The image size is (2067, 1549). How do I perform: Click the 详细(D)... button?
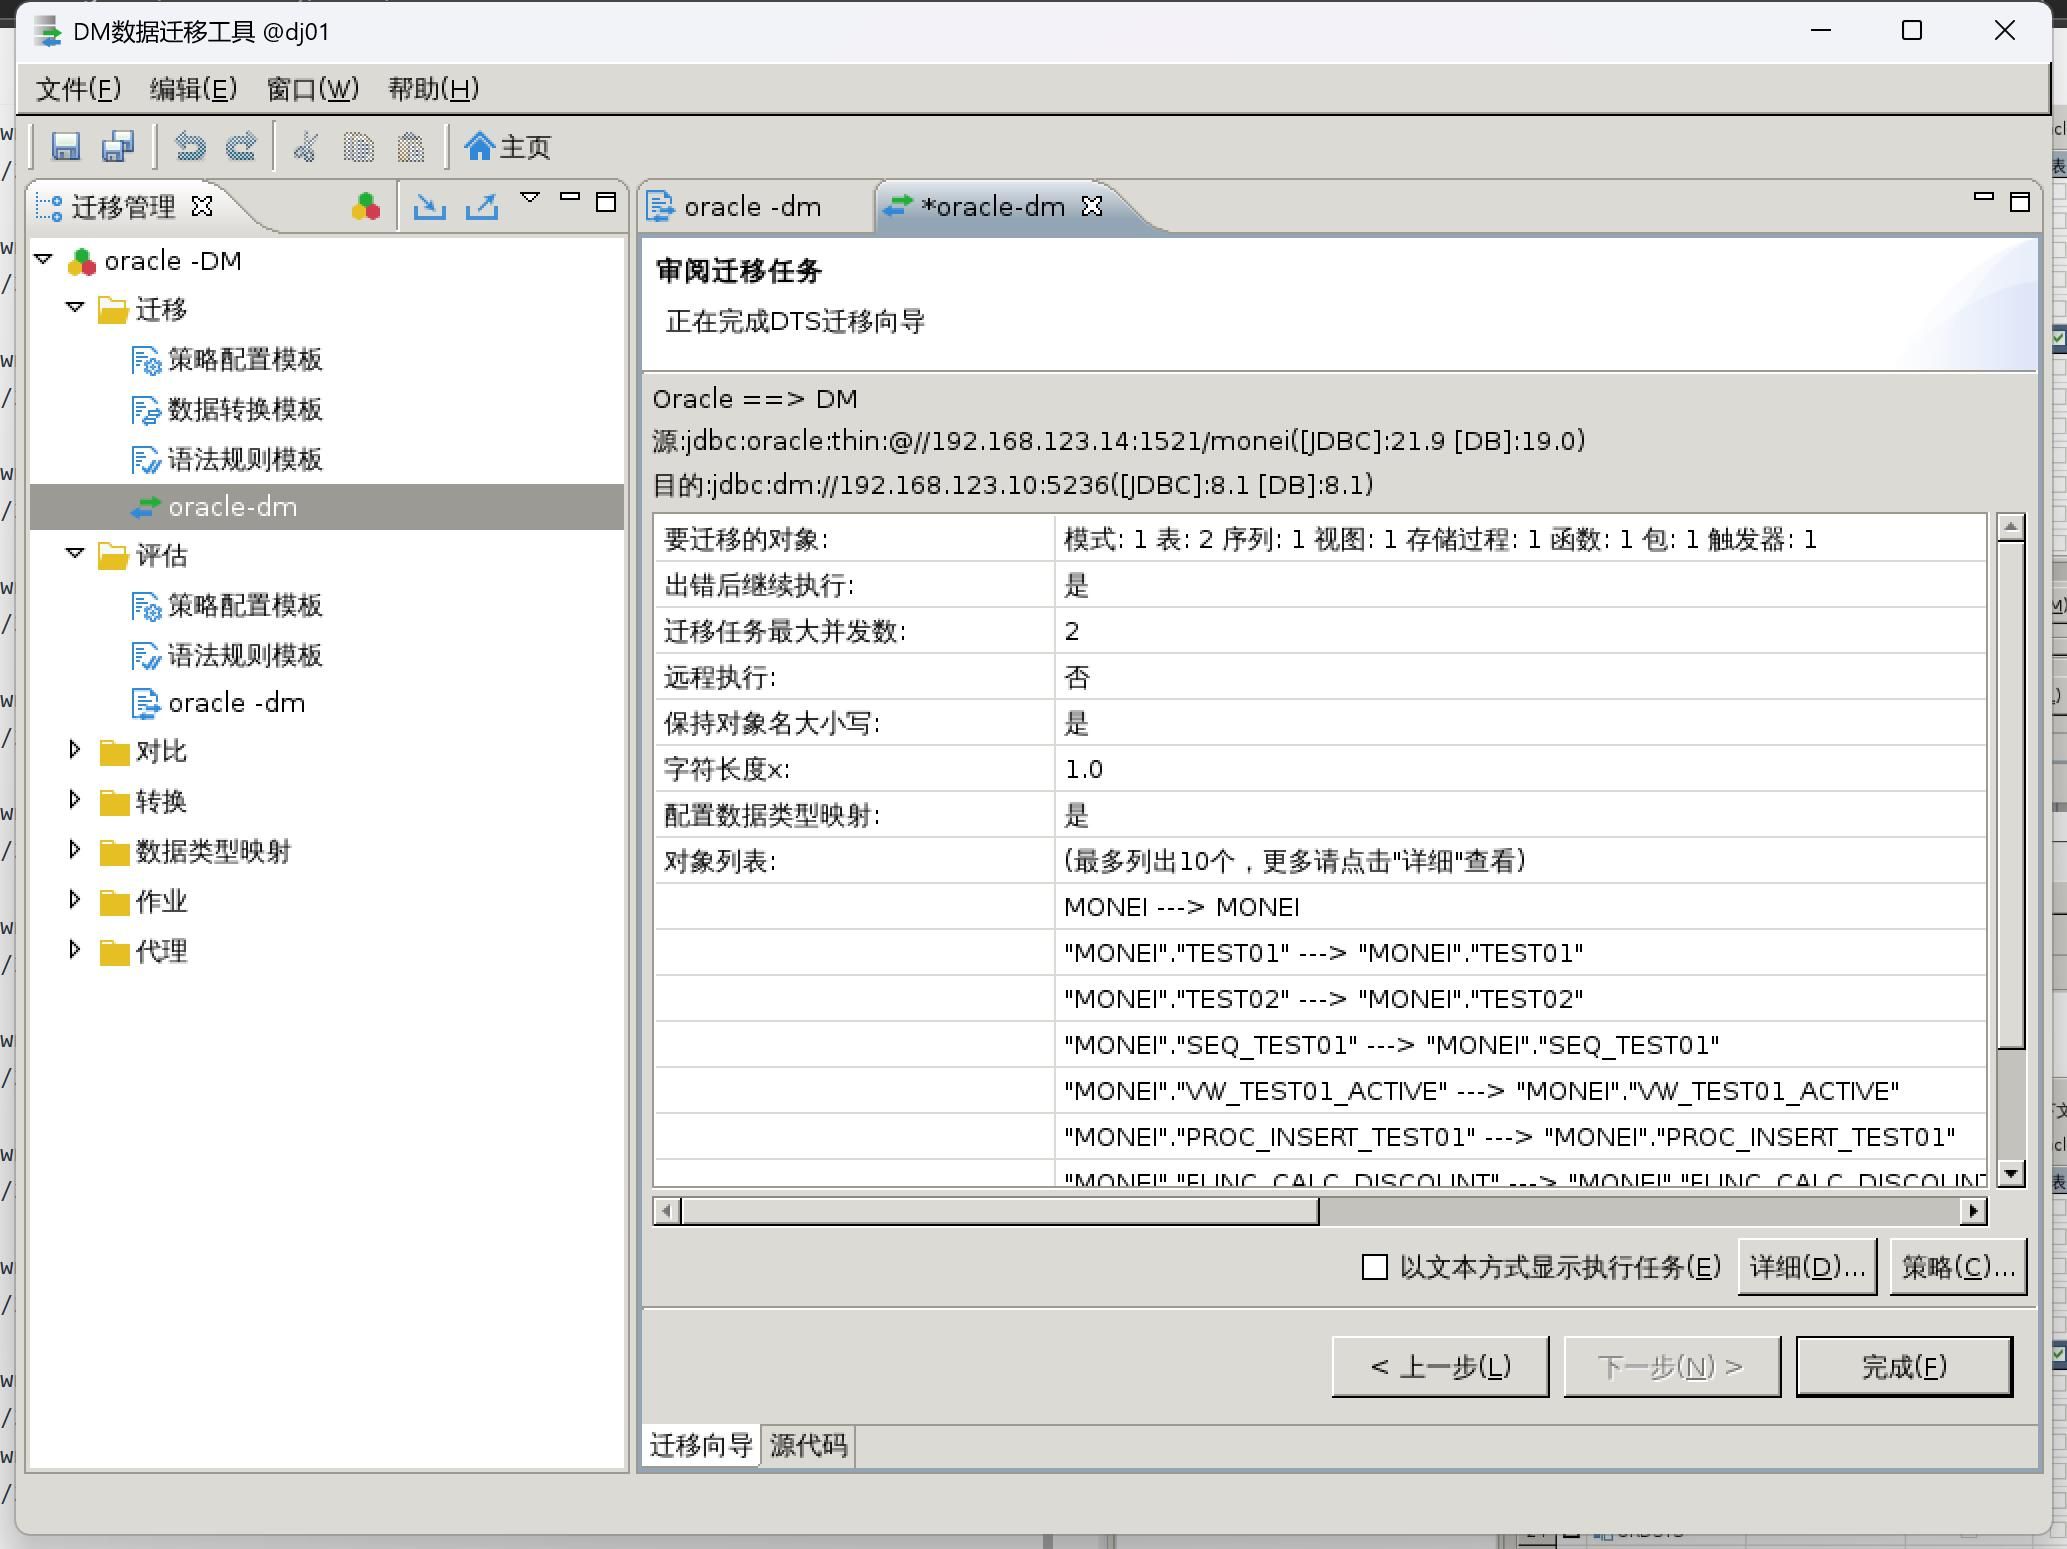1806,1267
